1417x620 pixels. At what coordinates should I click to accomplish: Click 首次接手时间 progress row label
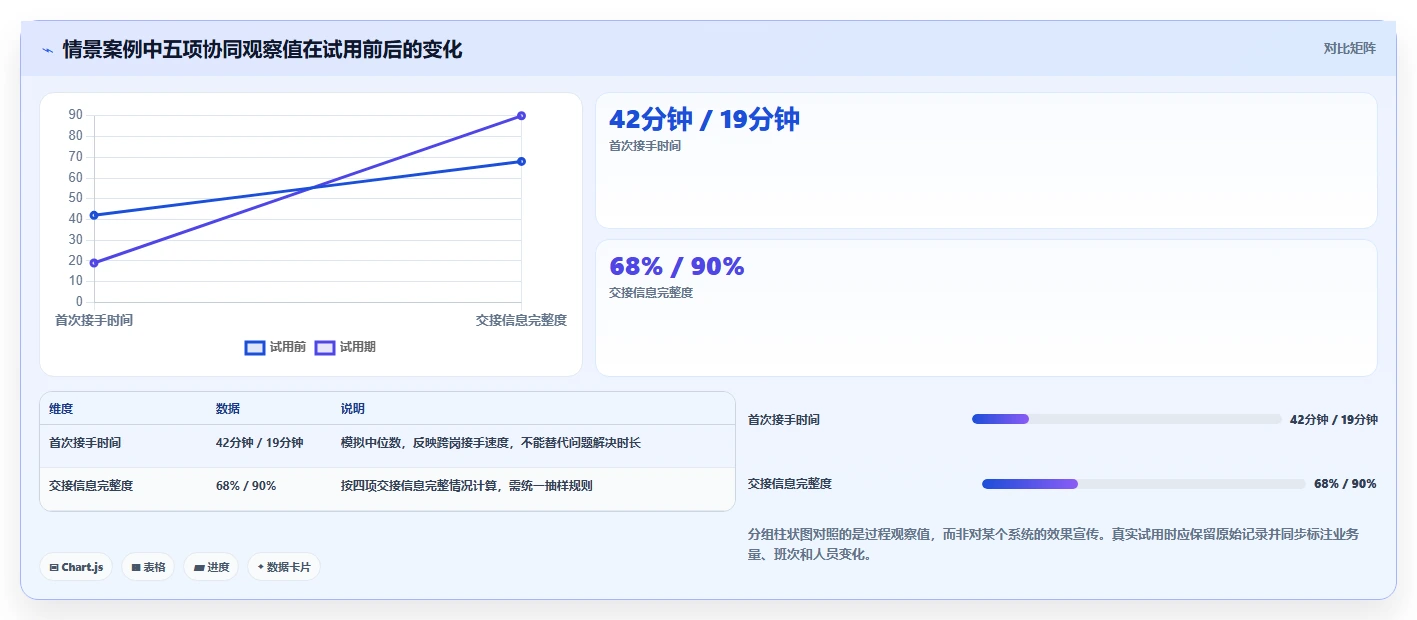click(x=784, y=420)
